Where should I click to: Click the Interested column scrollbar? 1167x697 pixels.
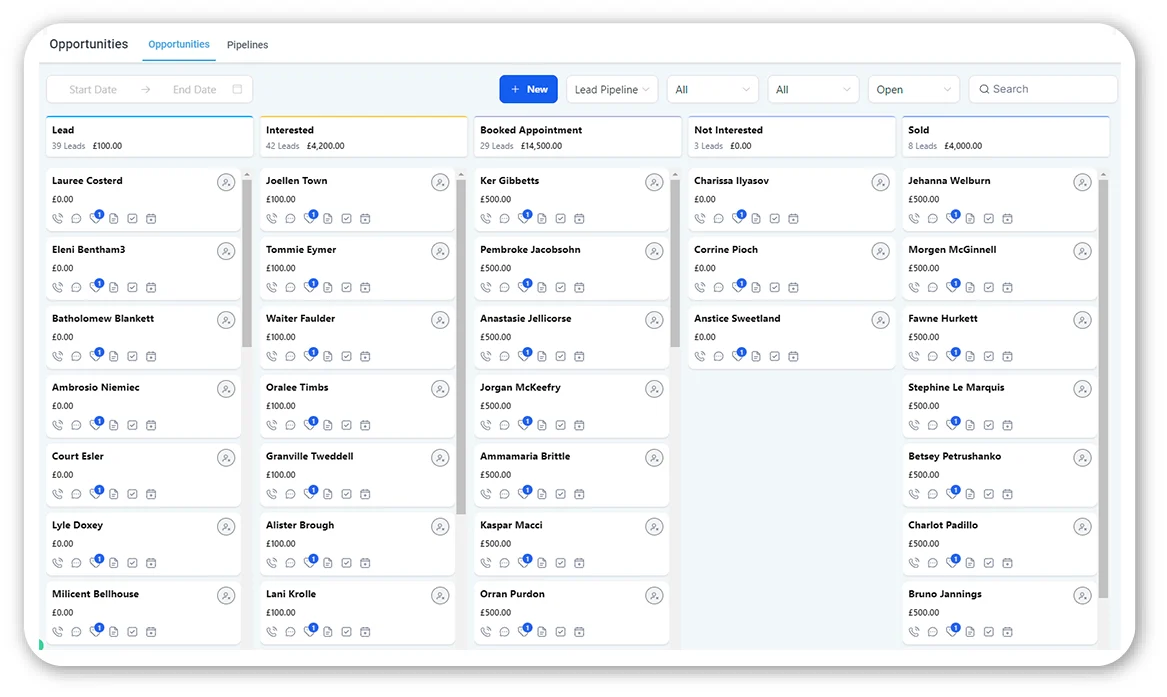[461, 347]
